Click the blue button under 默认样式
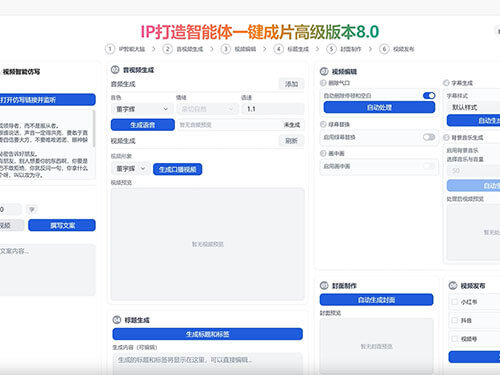Image resolution: width=500 pixels, height=375 pixels. [473, 120]
